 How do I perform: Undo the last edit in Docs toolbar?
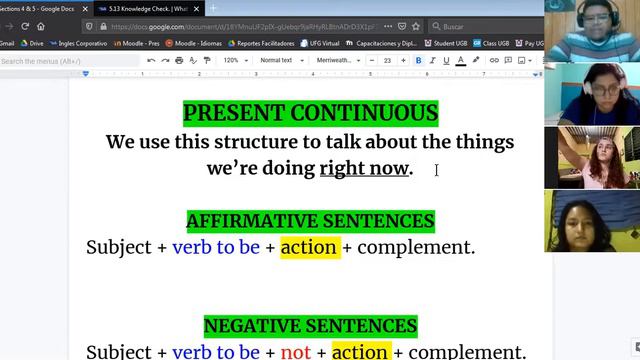[x=151, y=60]
